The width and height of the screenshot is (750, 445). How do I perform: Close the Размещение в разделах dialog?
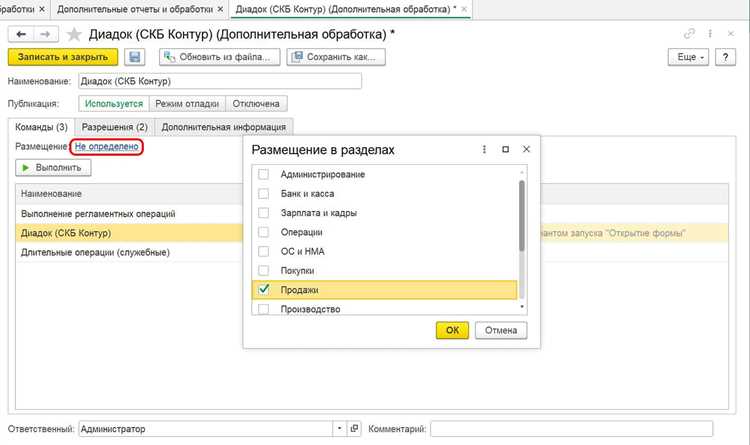point(526,149)
